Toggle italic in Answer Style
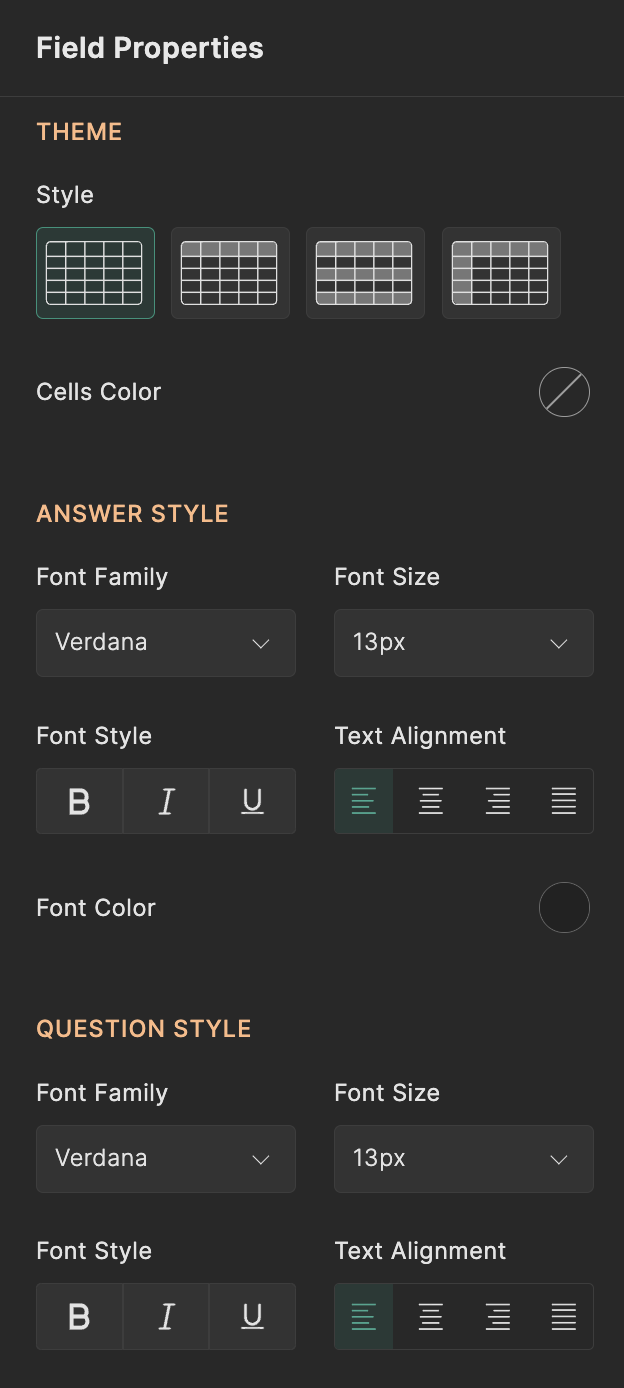This screenshot has height=1388, width=624. [x=166, y=801]
